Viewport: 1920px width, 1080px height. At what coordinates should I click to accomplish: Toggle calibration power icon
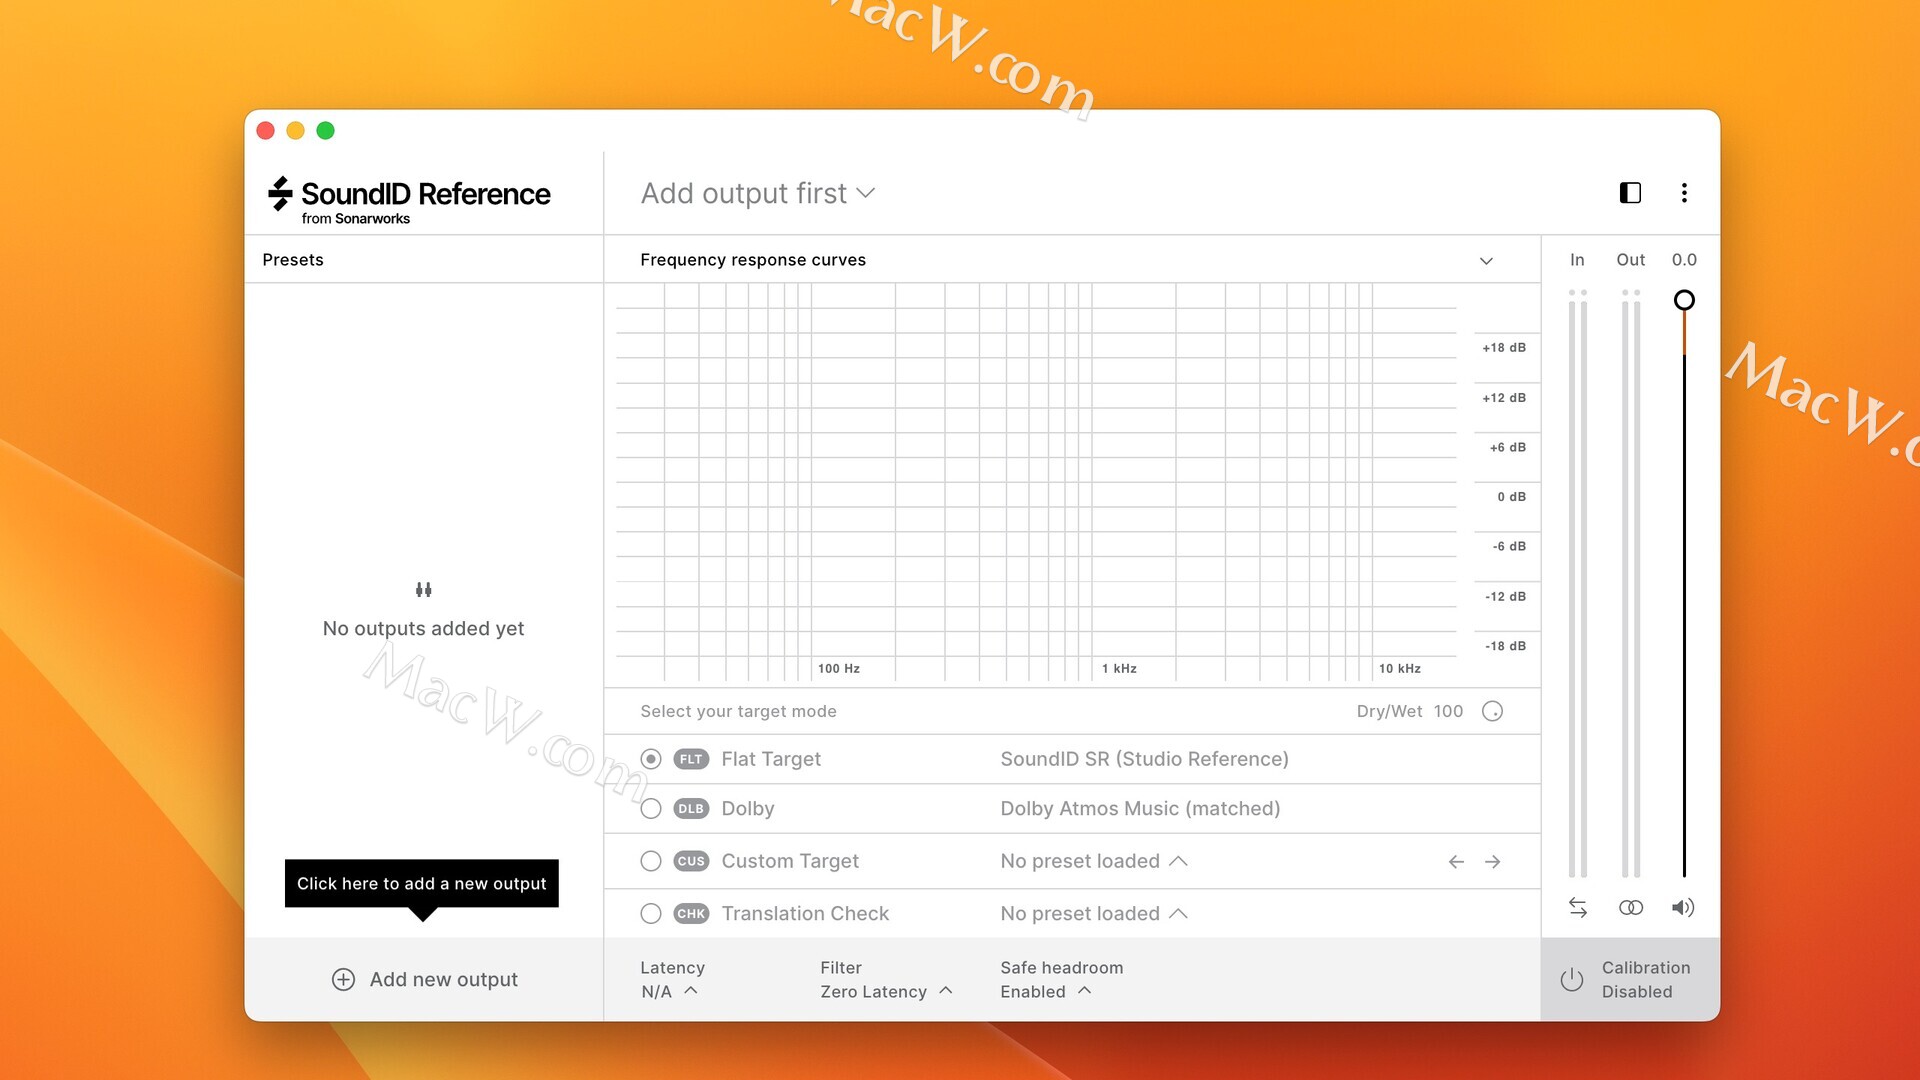[x=1572, y=980]
